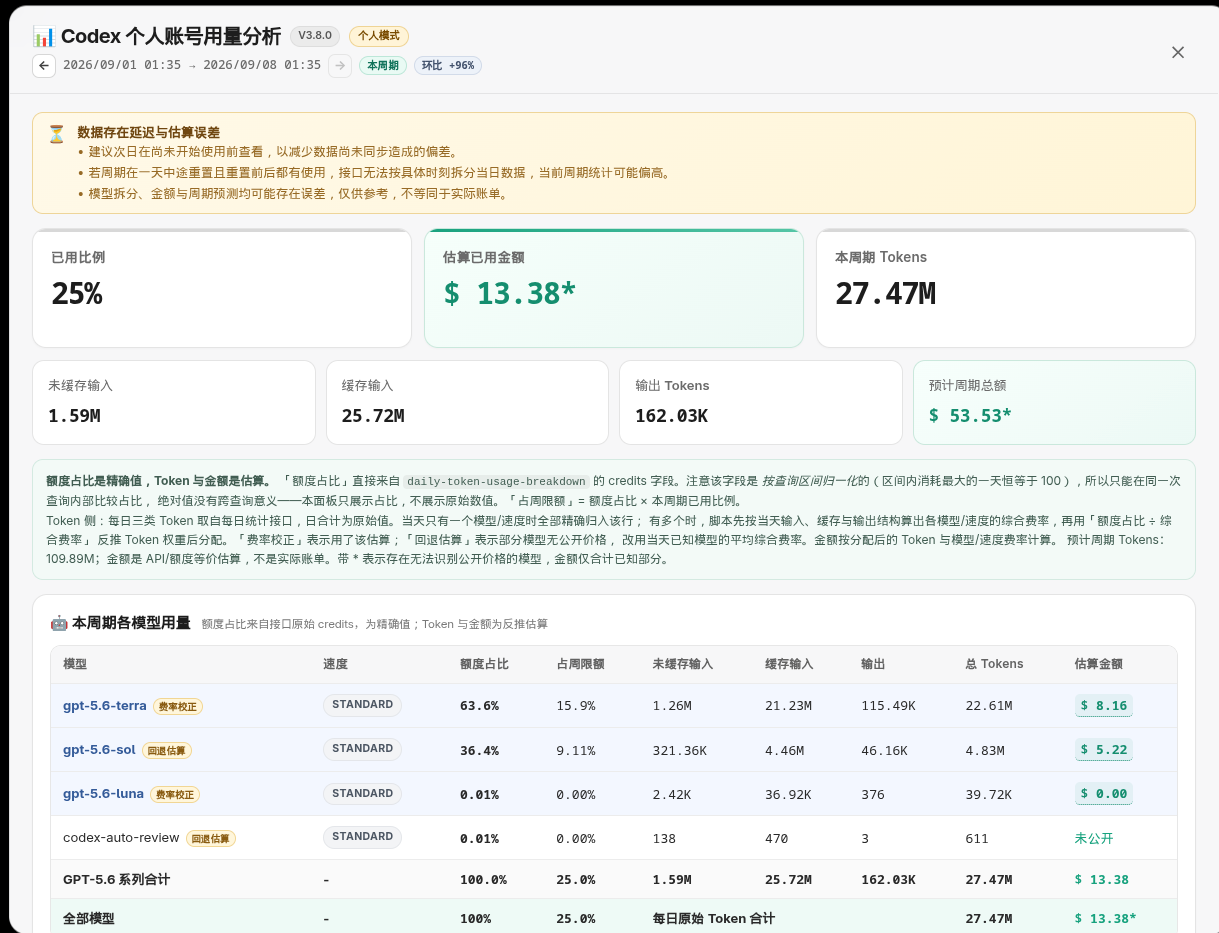Click the 个人模式 mode badge
The image size is (1219, 933).
[x=379, y=36]
